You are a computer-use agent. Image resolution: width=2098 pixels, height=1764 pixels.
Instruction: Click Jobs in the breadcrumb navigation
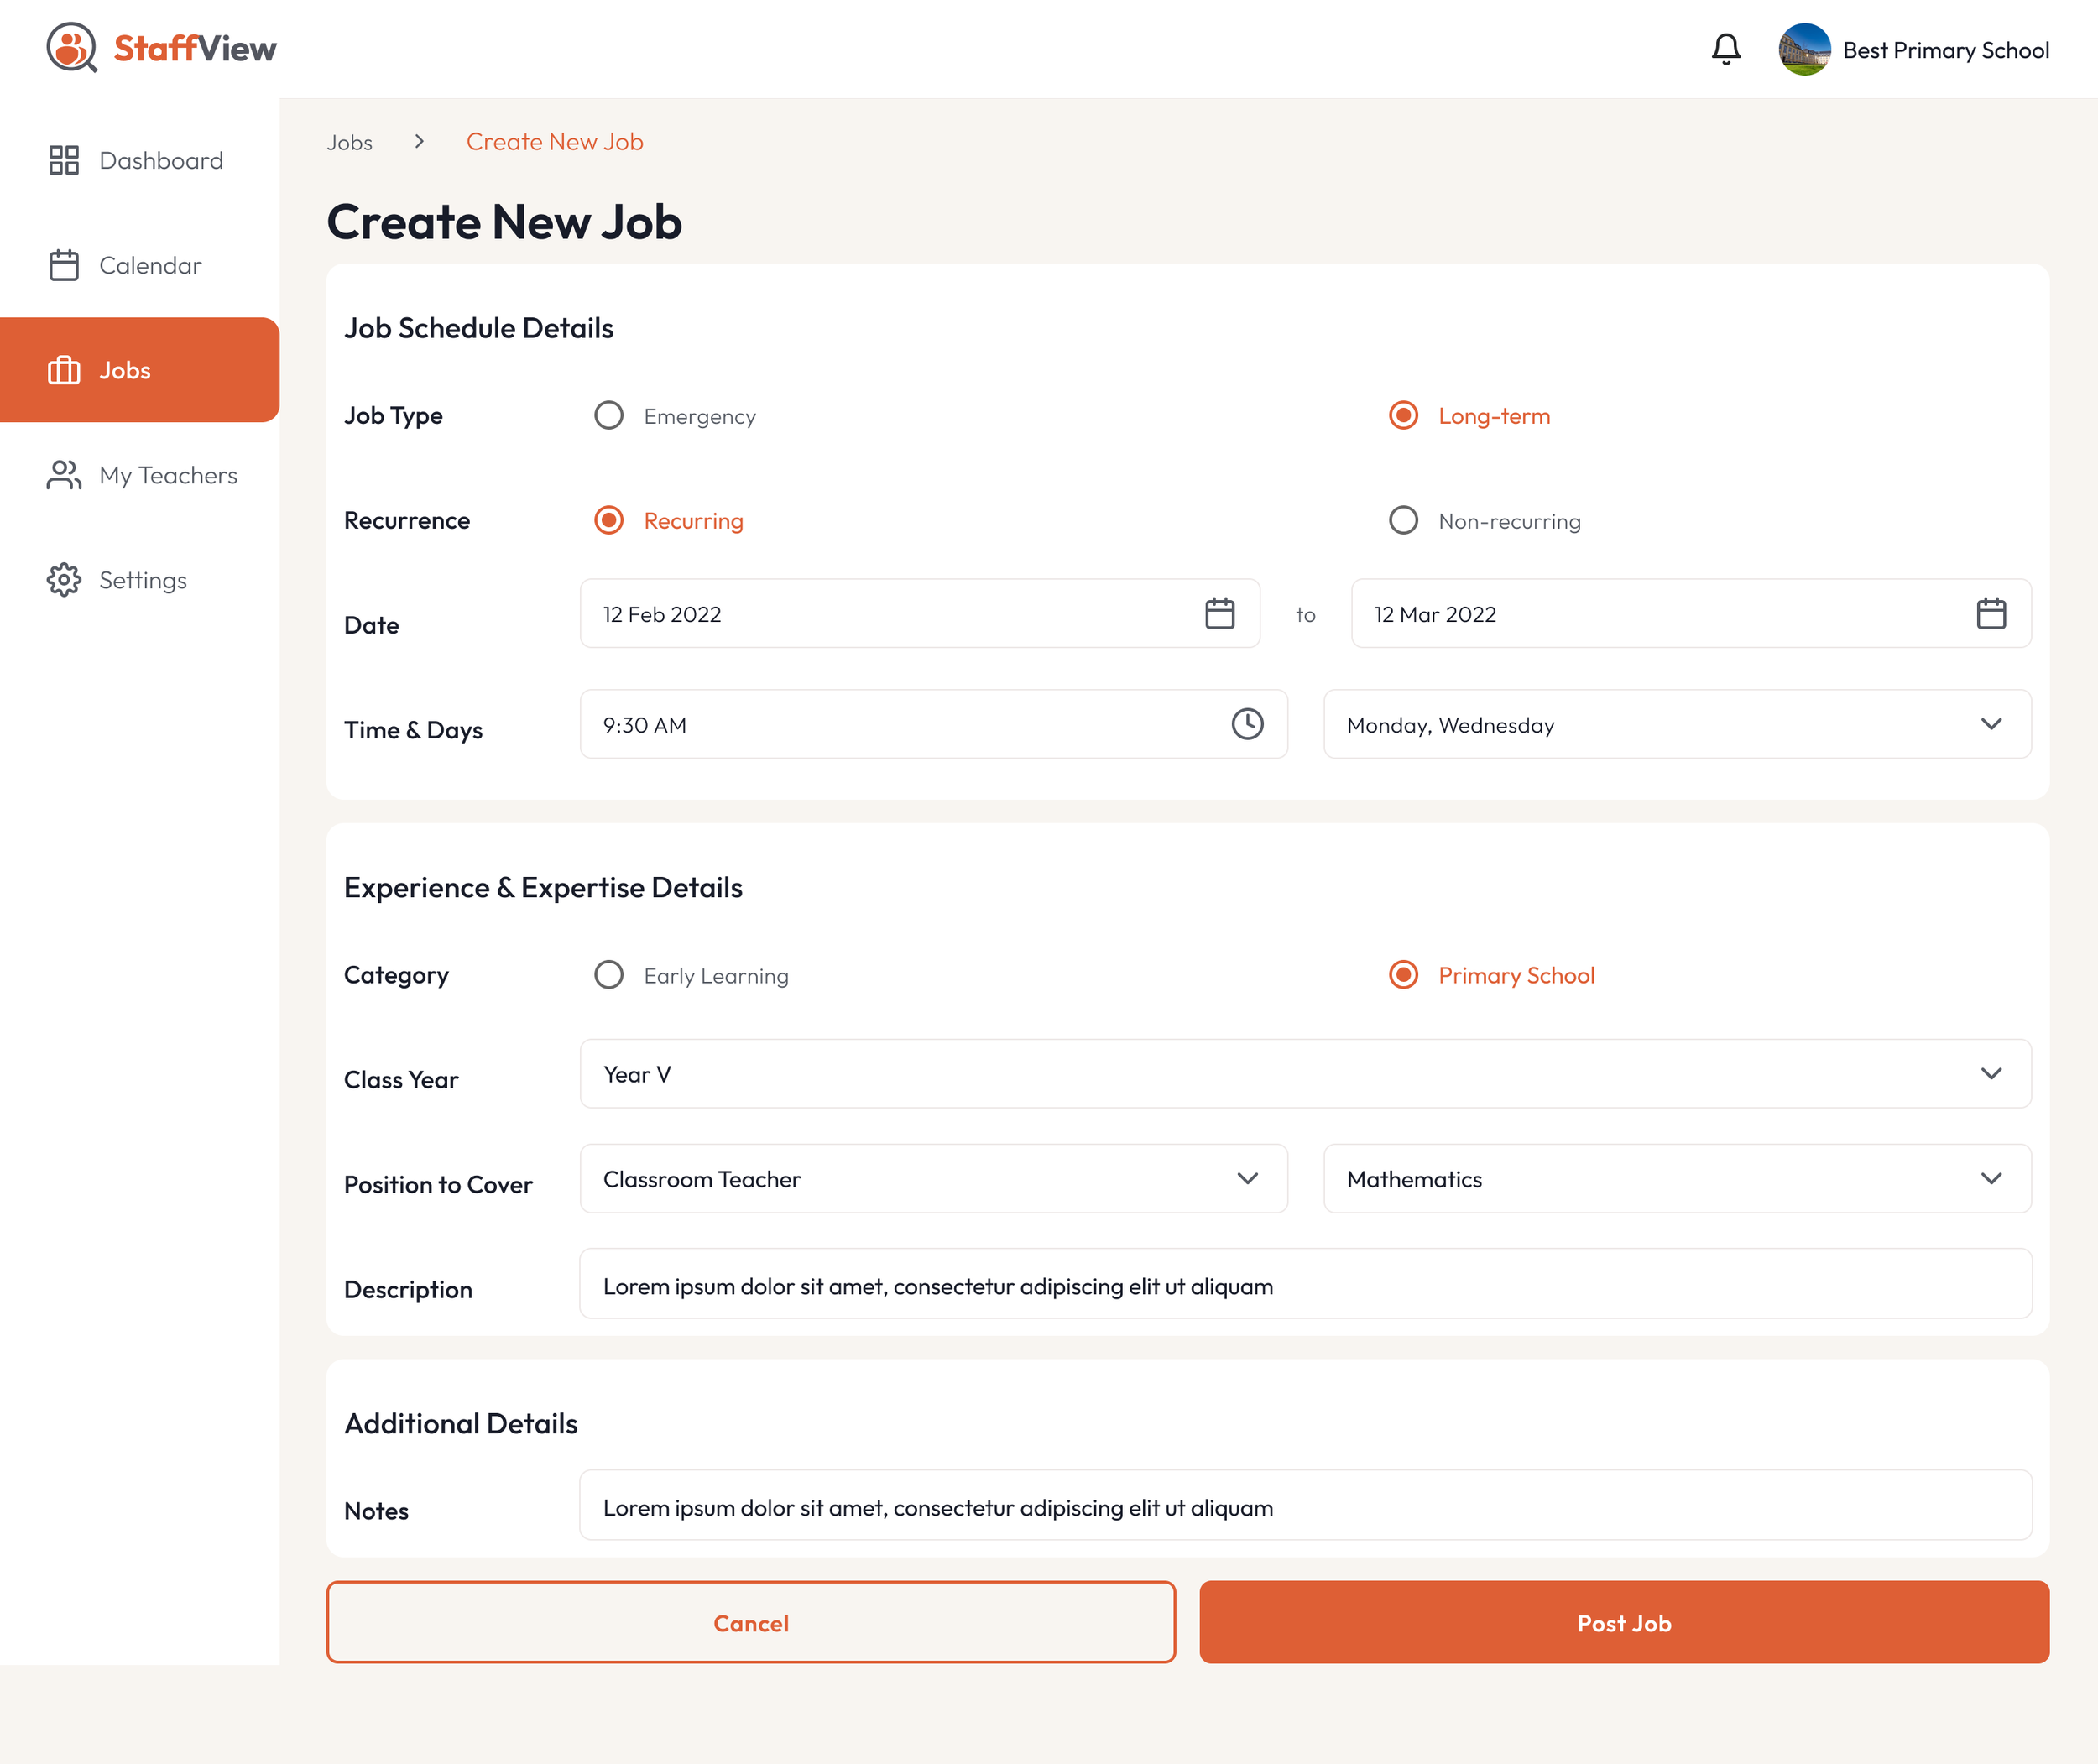(x=349, y=142)
